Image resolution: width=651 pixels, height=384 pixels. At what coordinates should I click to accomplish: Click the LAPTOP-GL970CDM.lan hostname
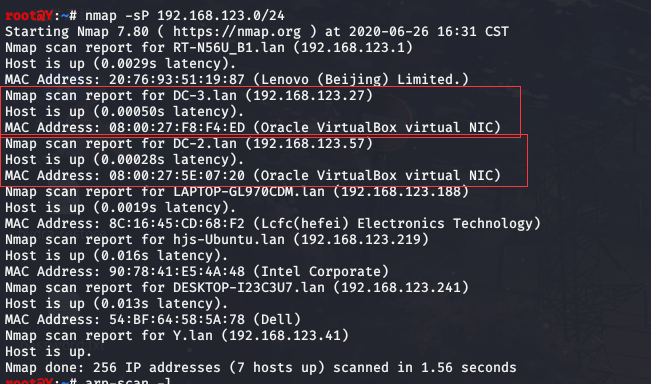point(249,191)
